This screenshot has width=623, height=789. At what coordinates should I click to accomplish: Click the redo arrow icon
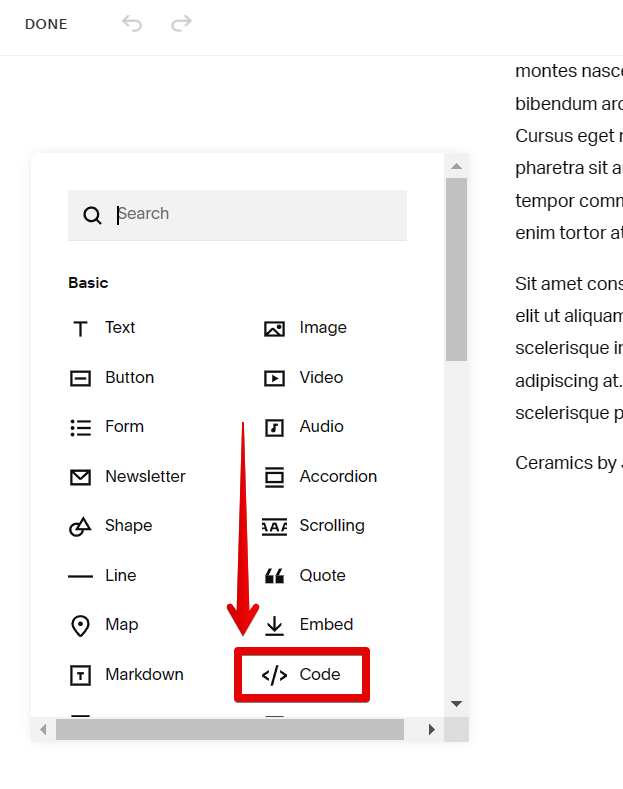(x=181, y=23)
